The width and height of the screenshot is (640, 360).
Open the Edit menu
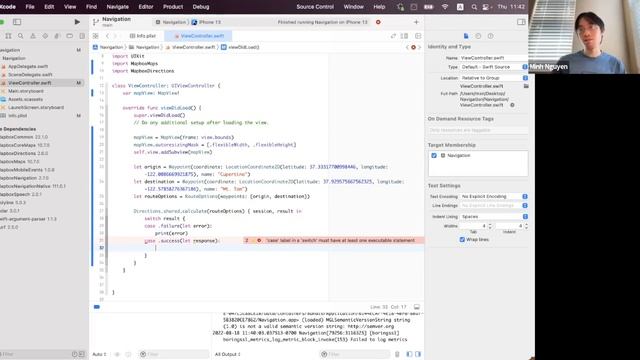coord(49,7)
